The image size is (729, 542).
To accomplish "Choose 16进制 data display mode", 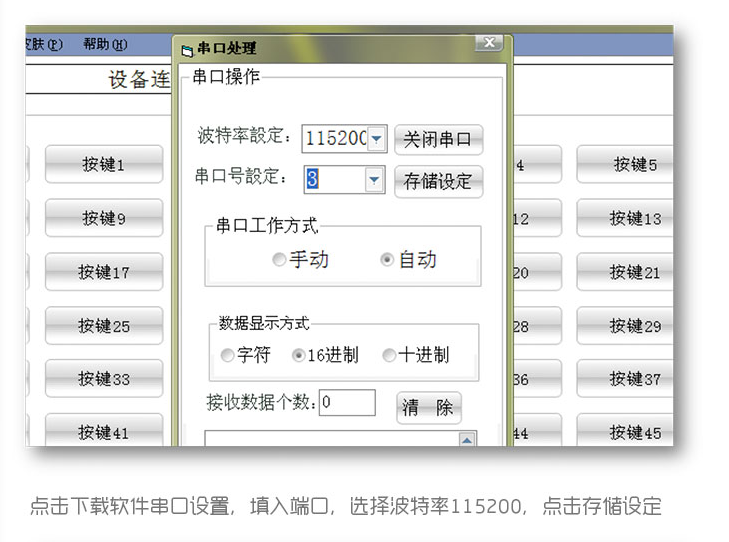I will (298, 355).
